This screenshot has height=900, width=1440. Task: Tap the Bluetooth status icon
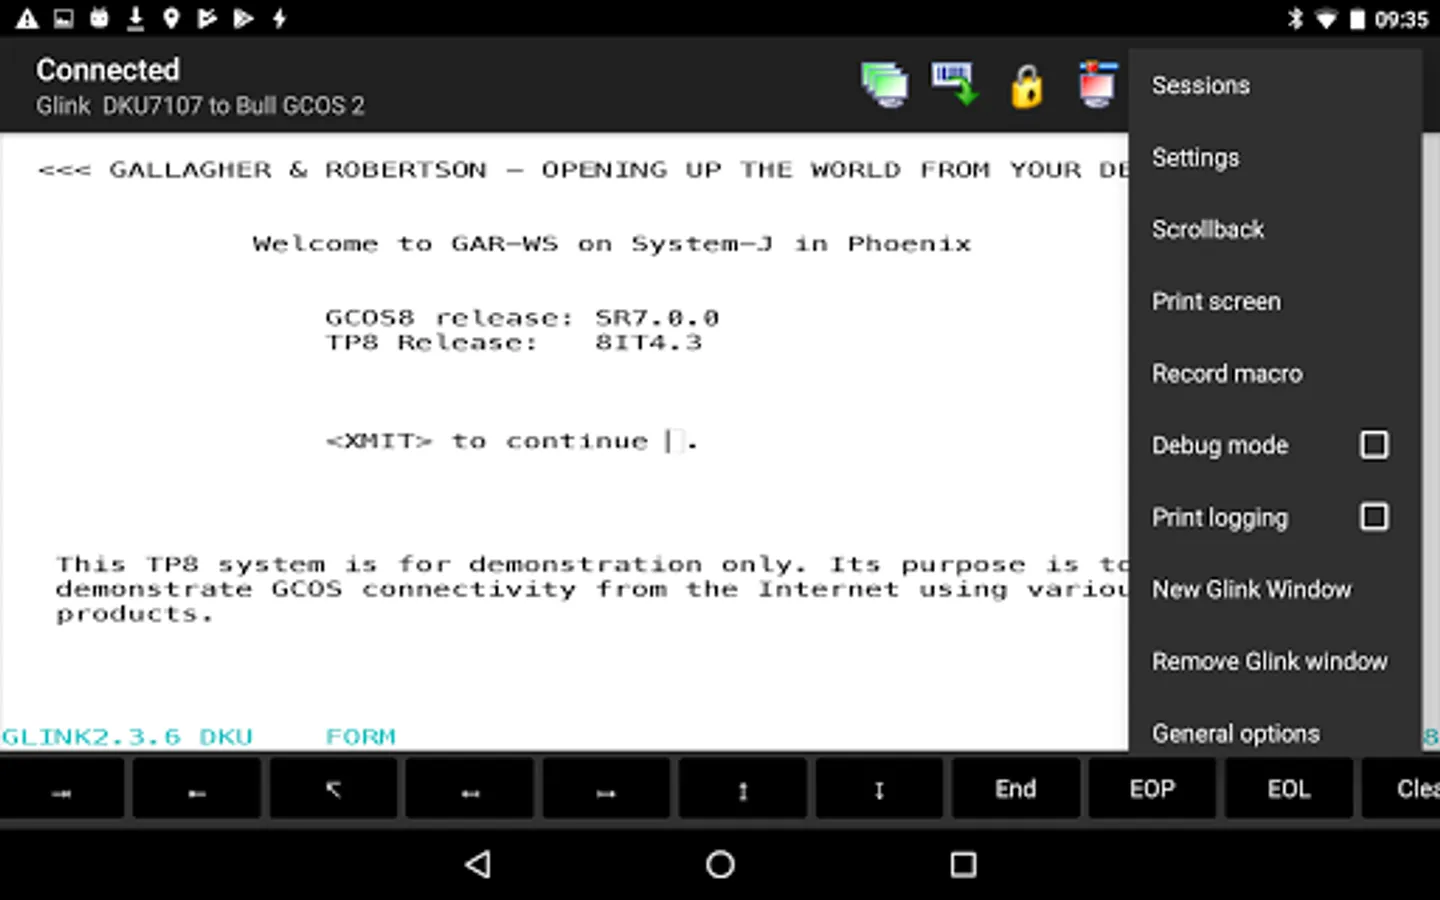[x=1296, y=19]
